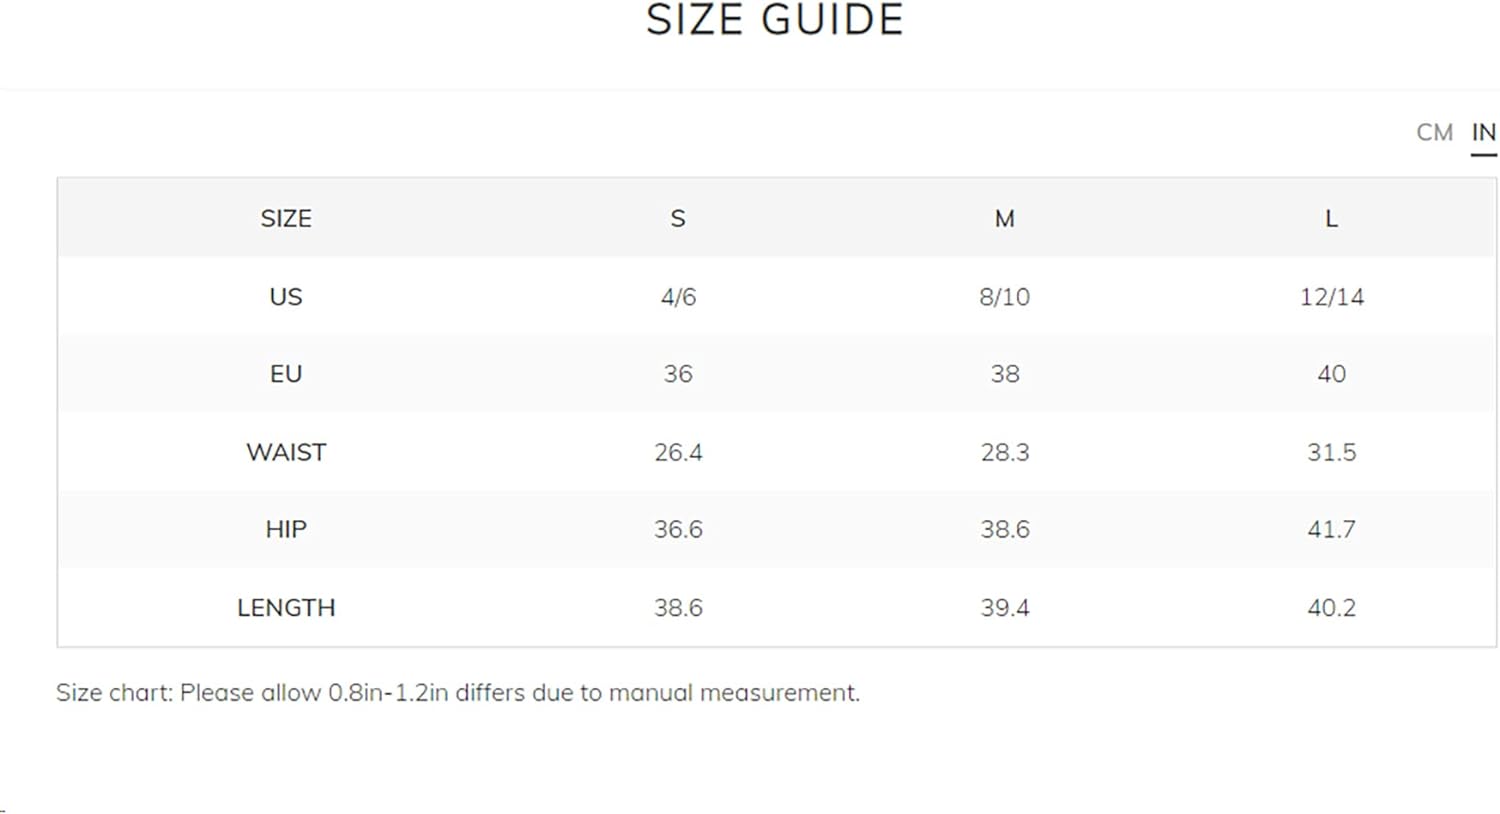The width and height of the screenshot is (1500, 814).
Task: Click the M size column header
Action: click(x=1005, y=218)
